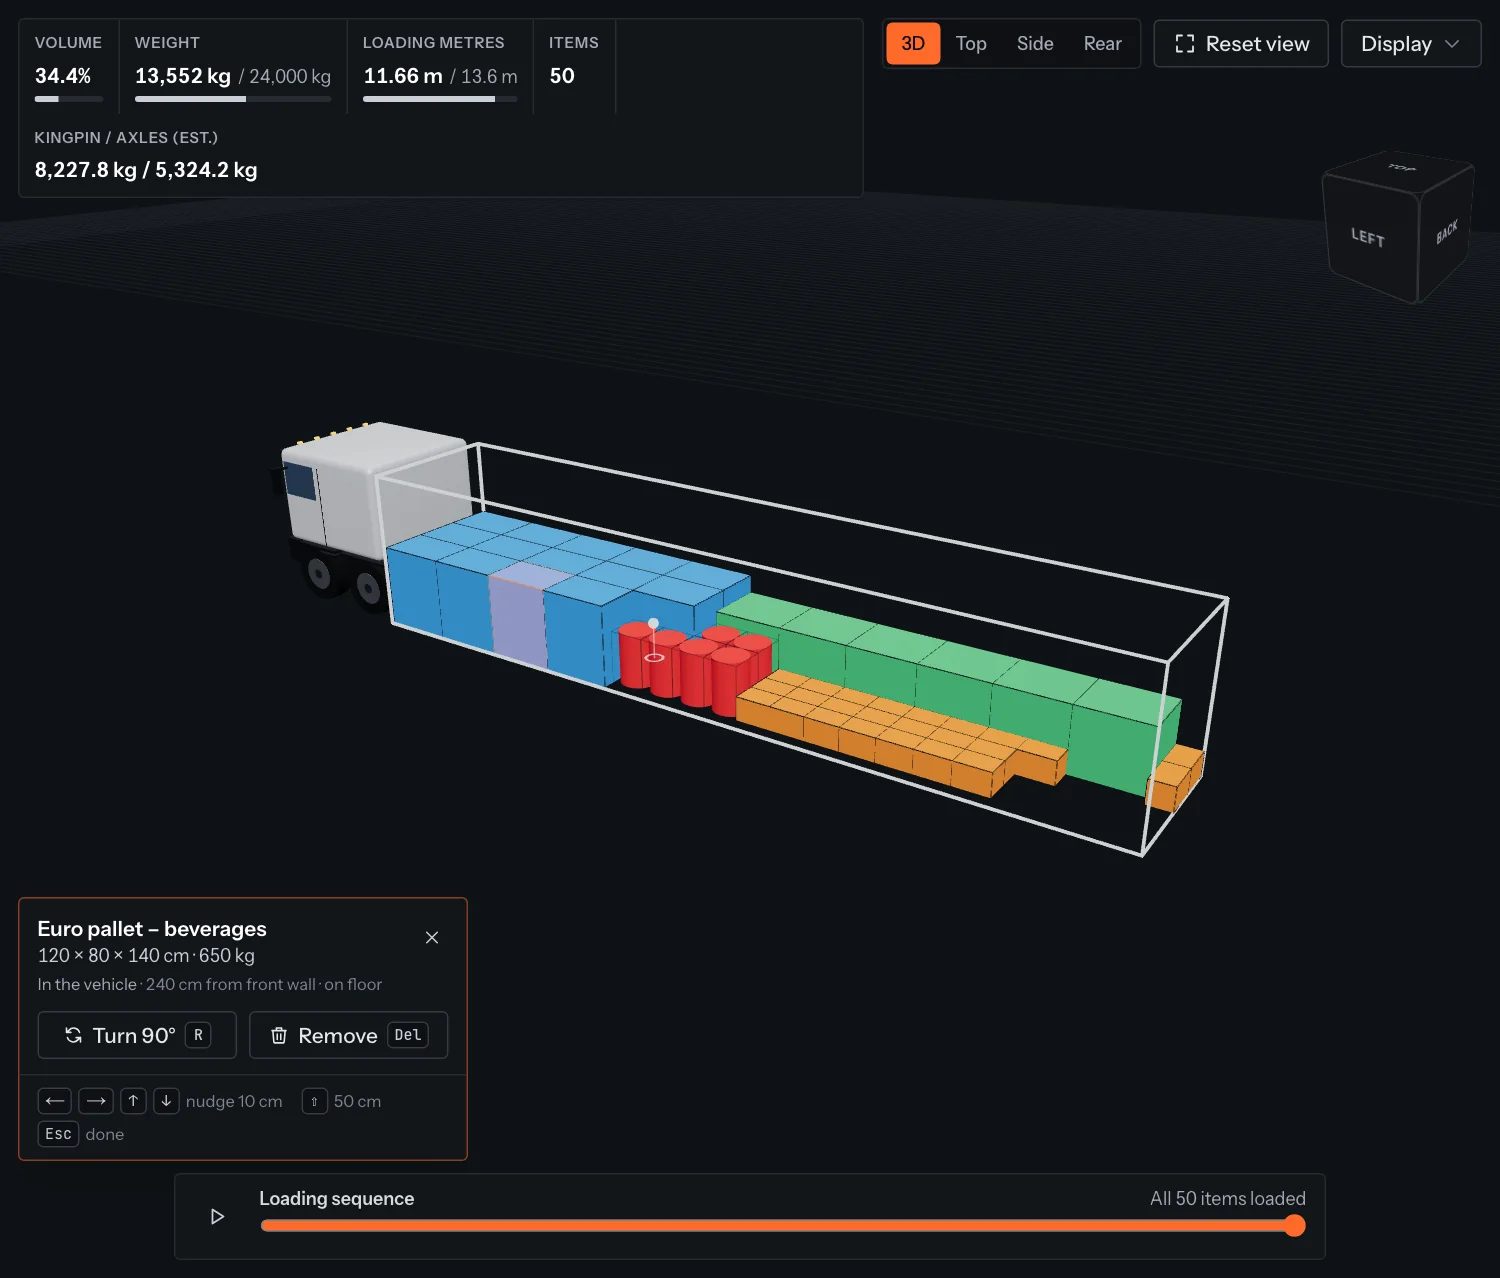
Task: Close the Euro pallet details panel
Action: coord(432,937)
